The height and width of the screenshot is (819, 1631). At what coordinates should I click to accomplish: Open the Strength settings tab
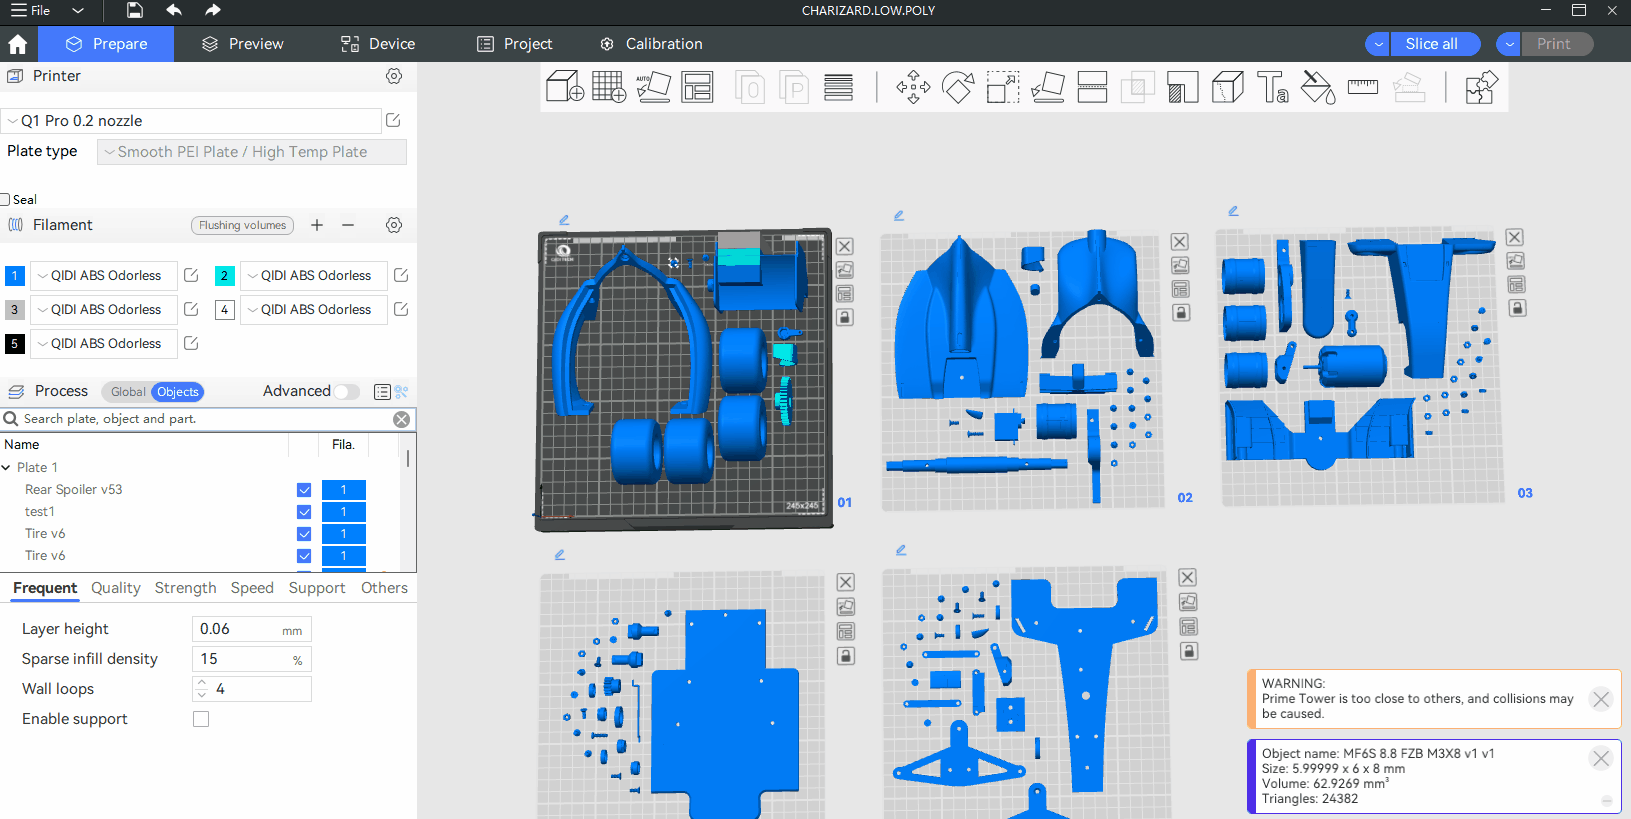point(185,588)
